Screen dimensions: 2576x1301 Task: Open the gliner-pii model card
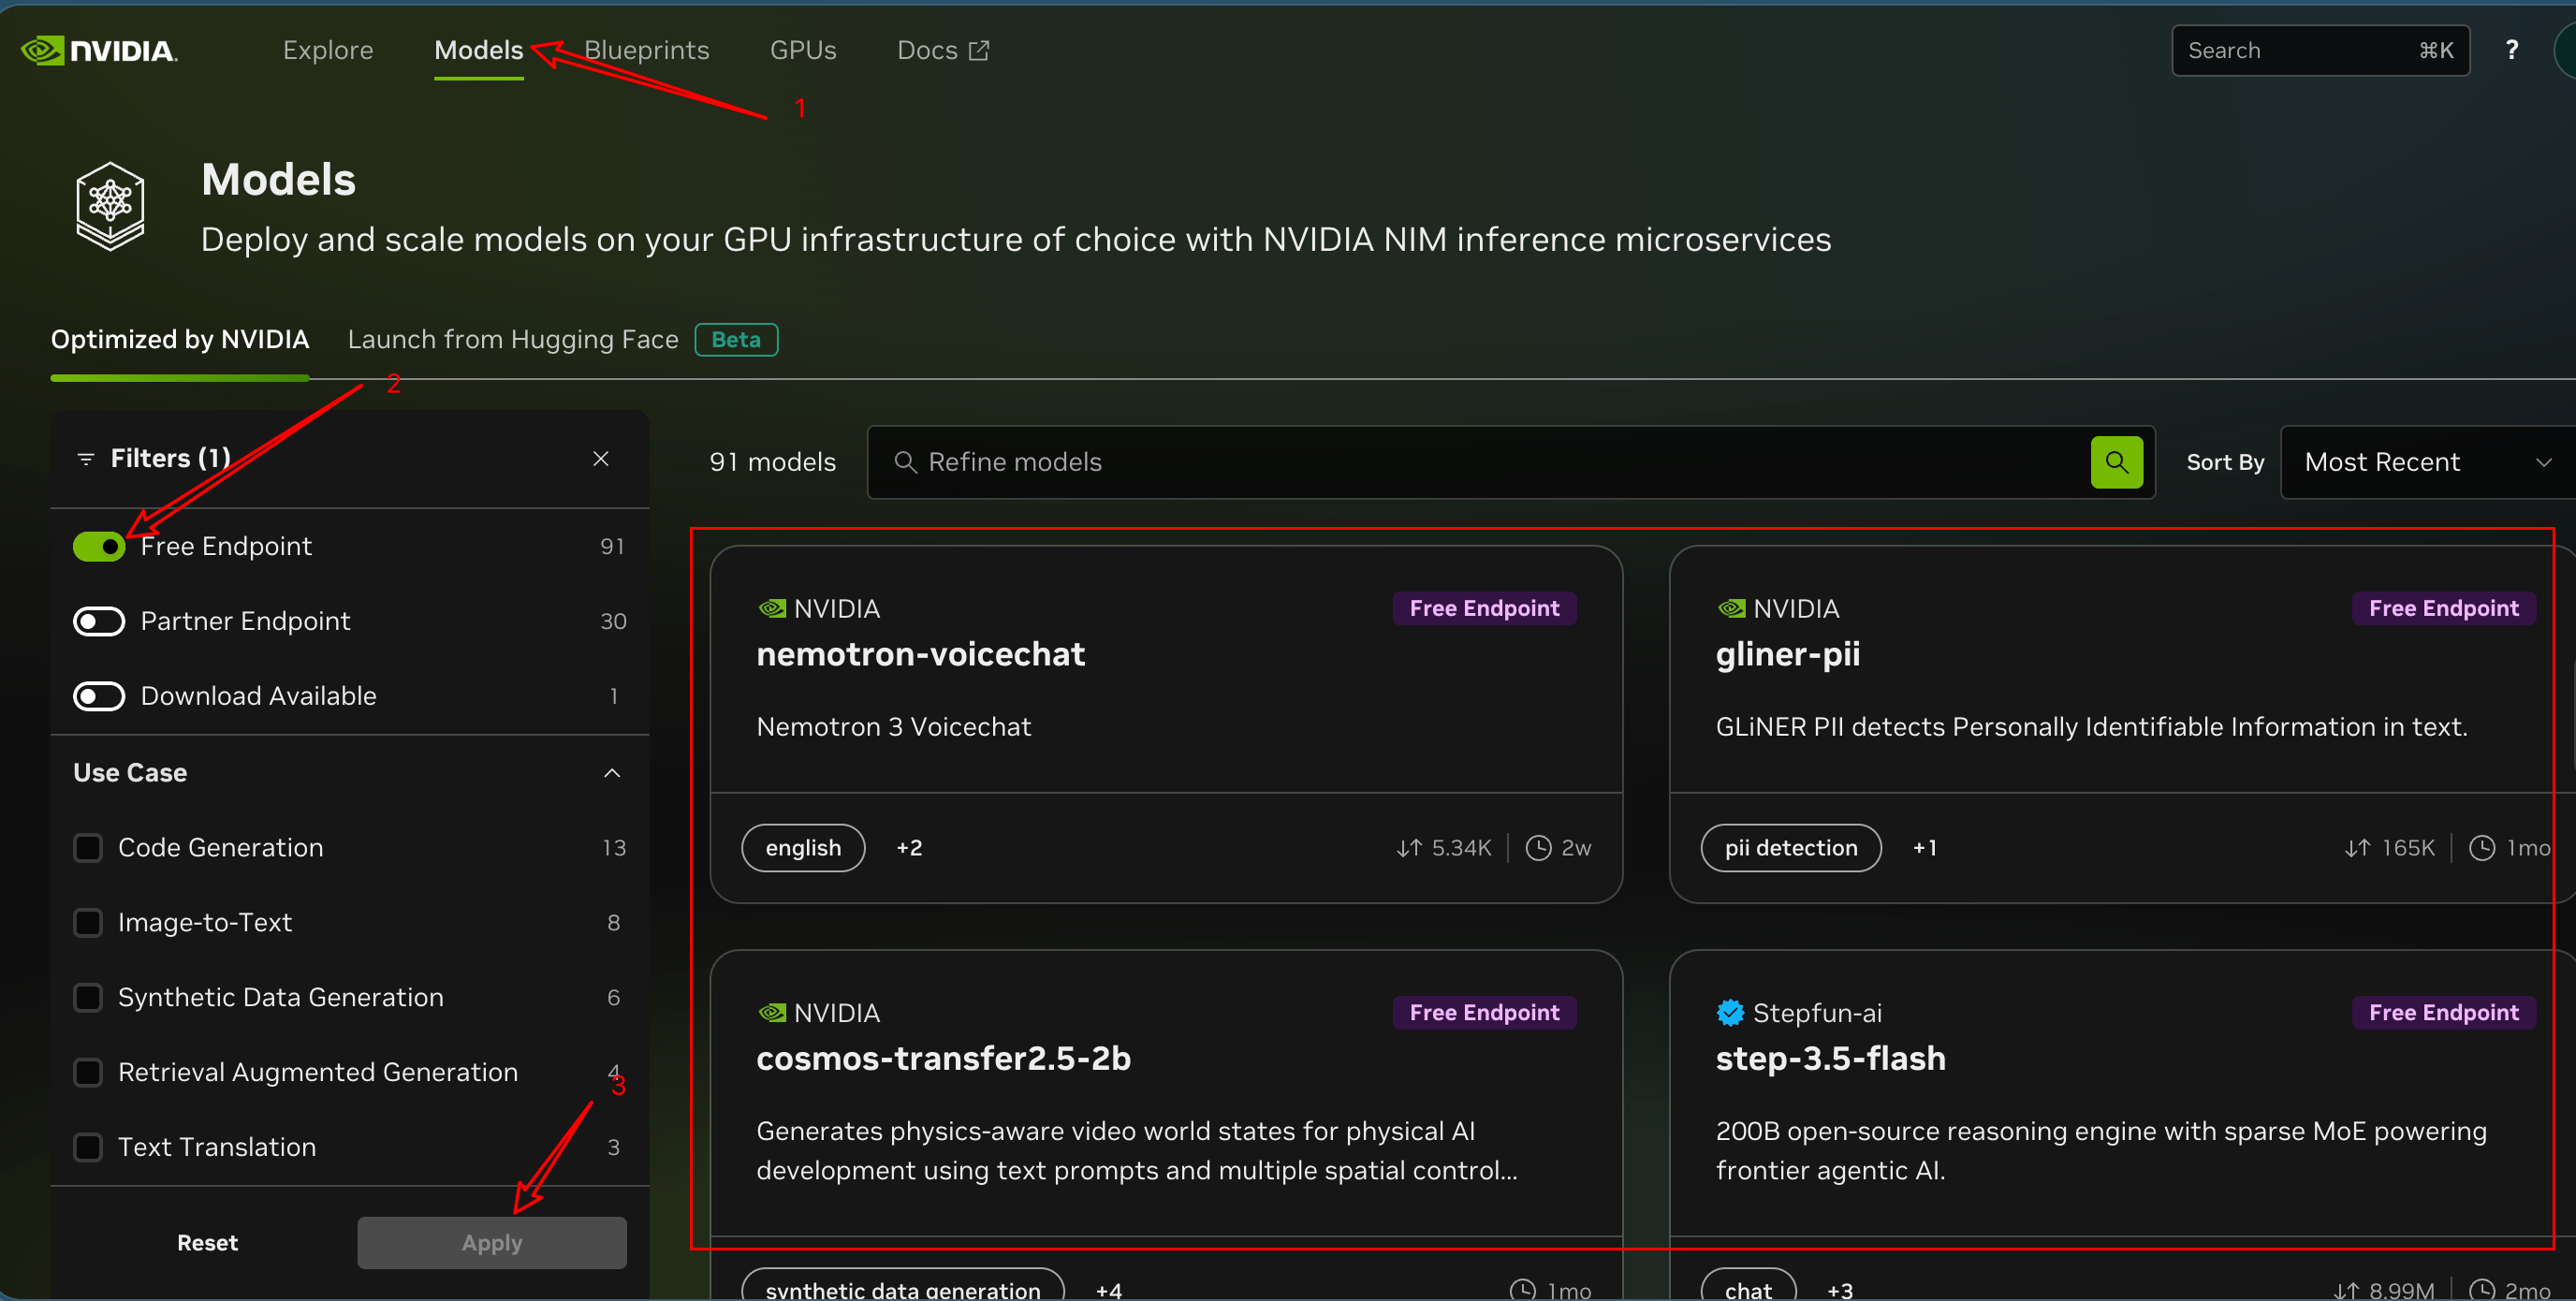[x=2122, y=724]
